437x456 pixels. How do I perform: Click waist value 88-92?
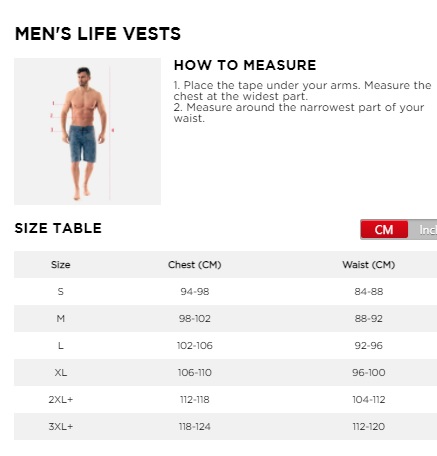point(369,319)
